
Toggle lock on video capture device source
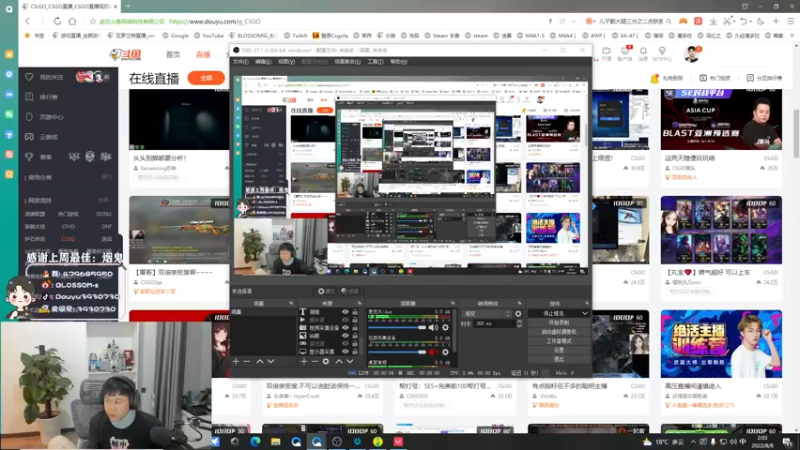pyautogui.click(x=355, y=328)
